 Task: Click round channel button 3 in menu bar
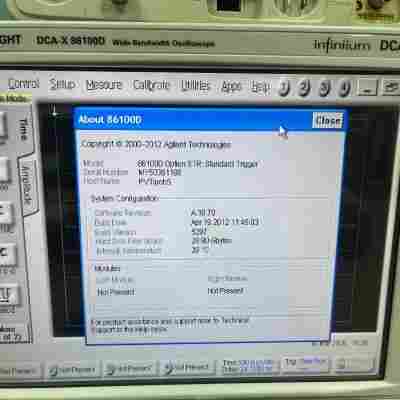324,88
